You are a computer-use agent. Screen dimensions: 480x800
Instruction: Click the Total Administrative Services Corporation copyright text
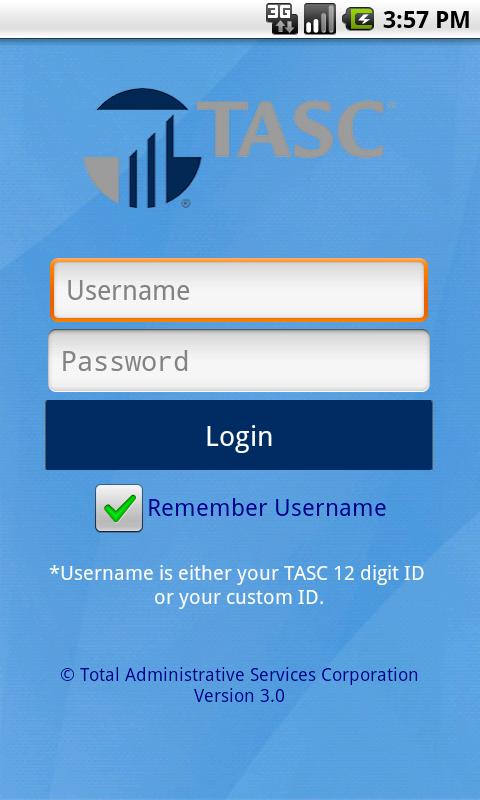[239, 674]
